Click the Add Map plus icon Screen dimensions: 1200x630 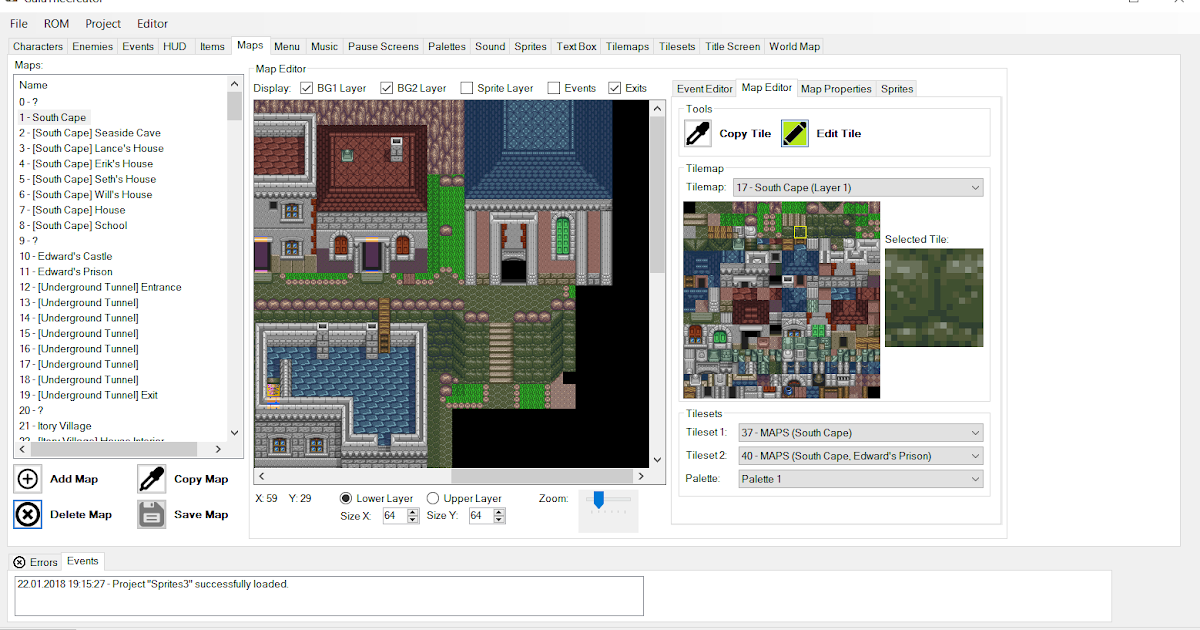tap(29, 479)
